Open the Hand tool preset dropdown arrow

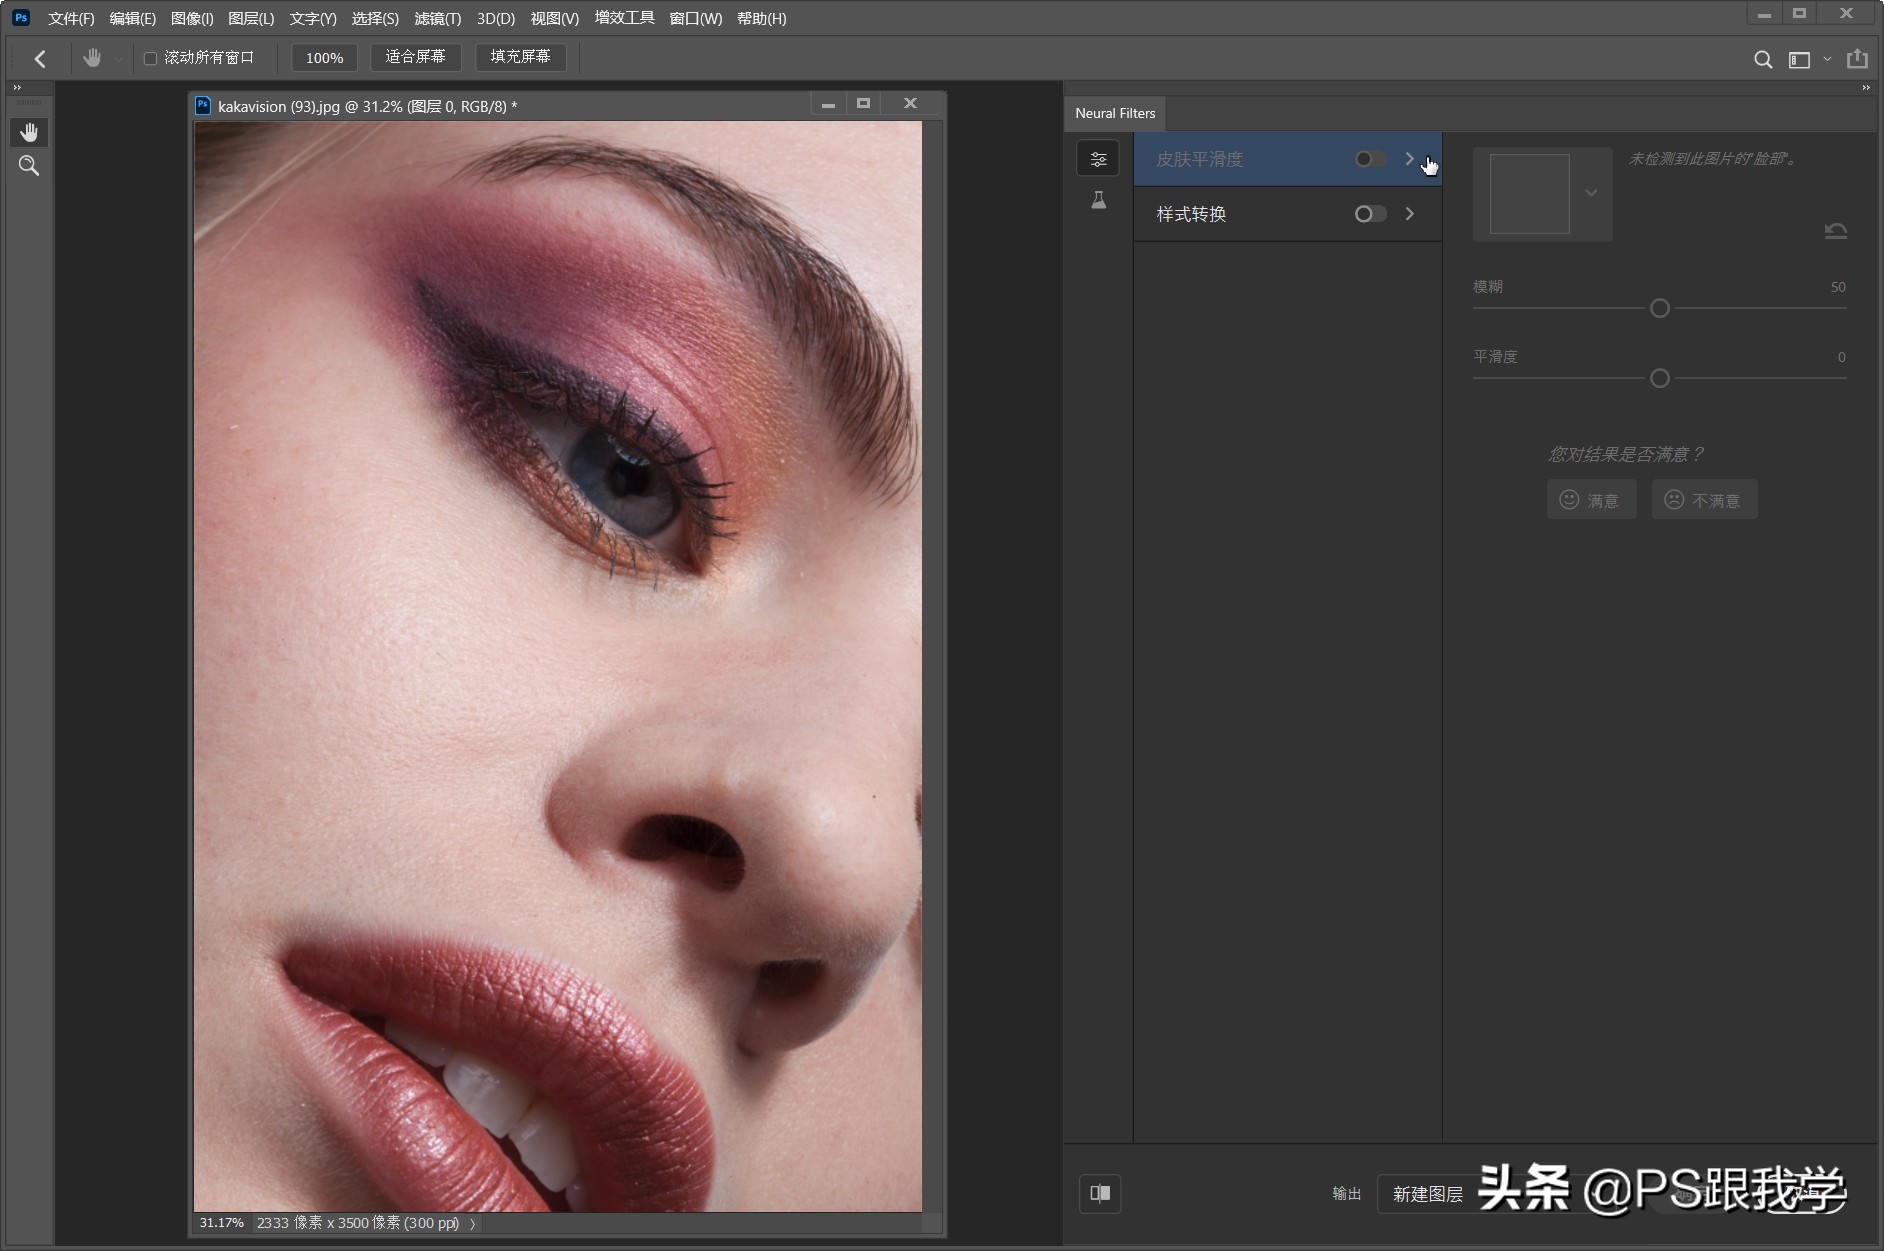click(118, 59)
